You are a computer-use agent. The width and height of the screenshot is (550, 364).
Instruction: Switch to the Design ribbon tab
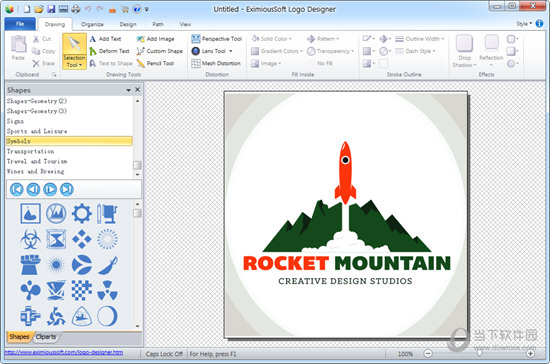click(x=128, y=24)
